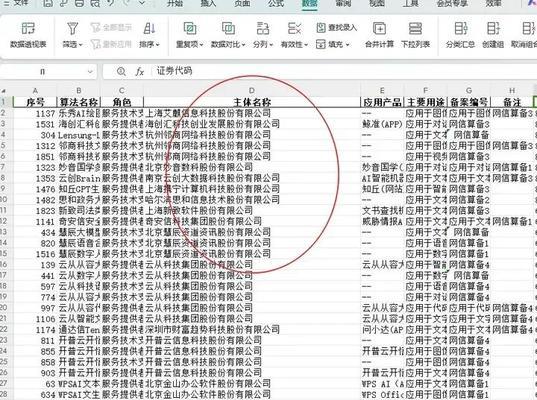Expand the quick access toolbar chevron
Viewport: 537px width, 400px height.
coord(142,3)
